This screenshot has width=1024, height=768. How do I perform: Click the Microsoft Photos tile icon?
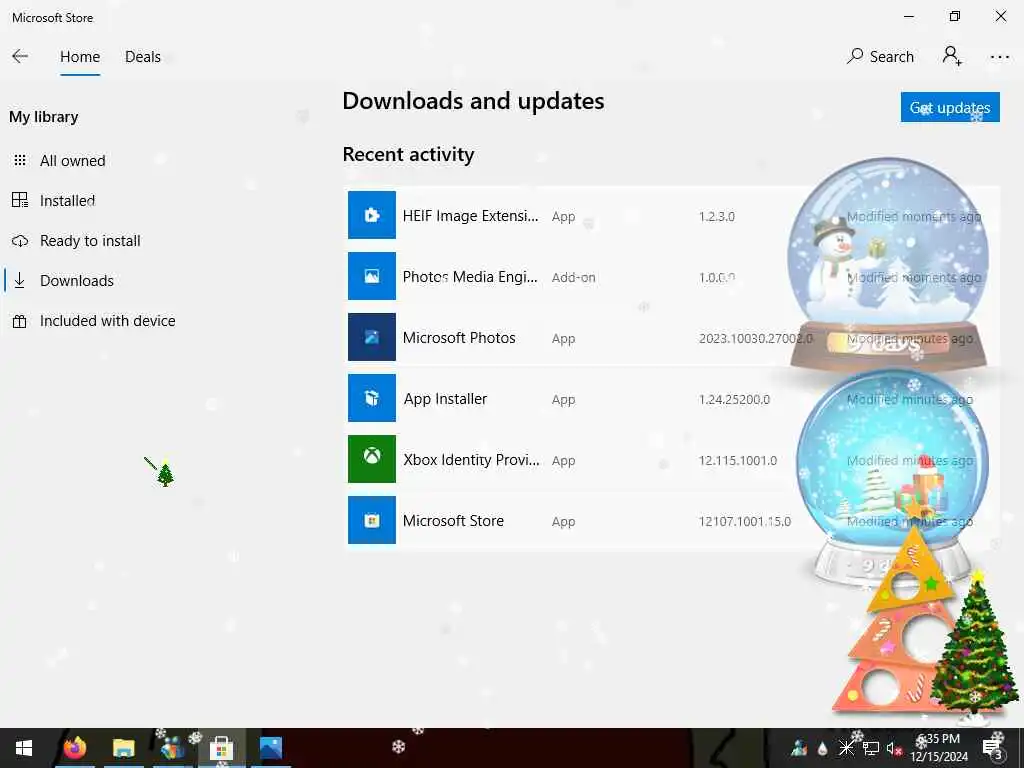point(372,337)
